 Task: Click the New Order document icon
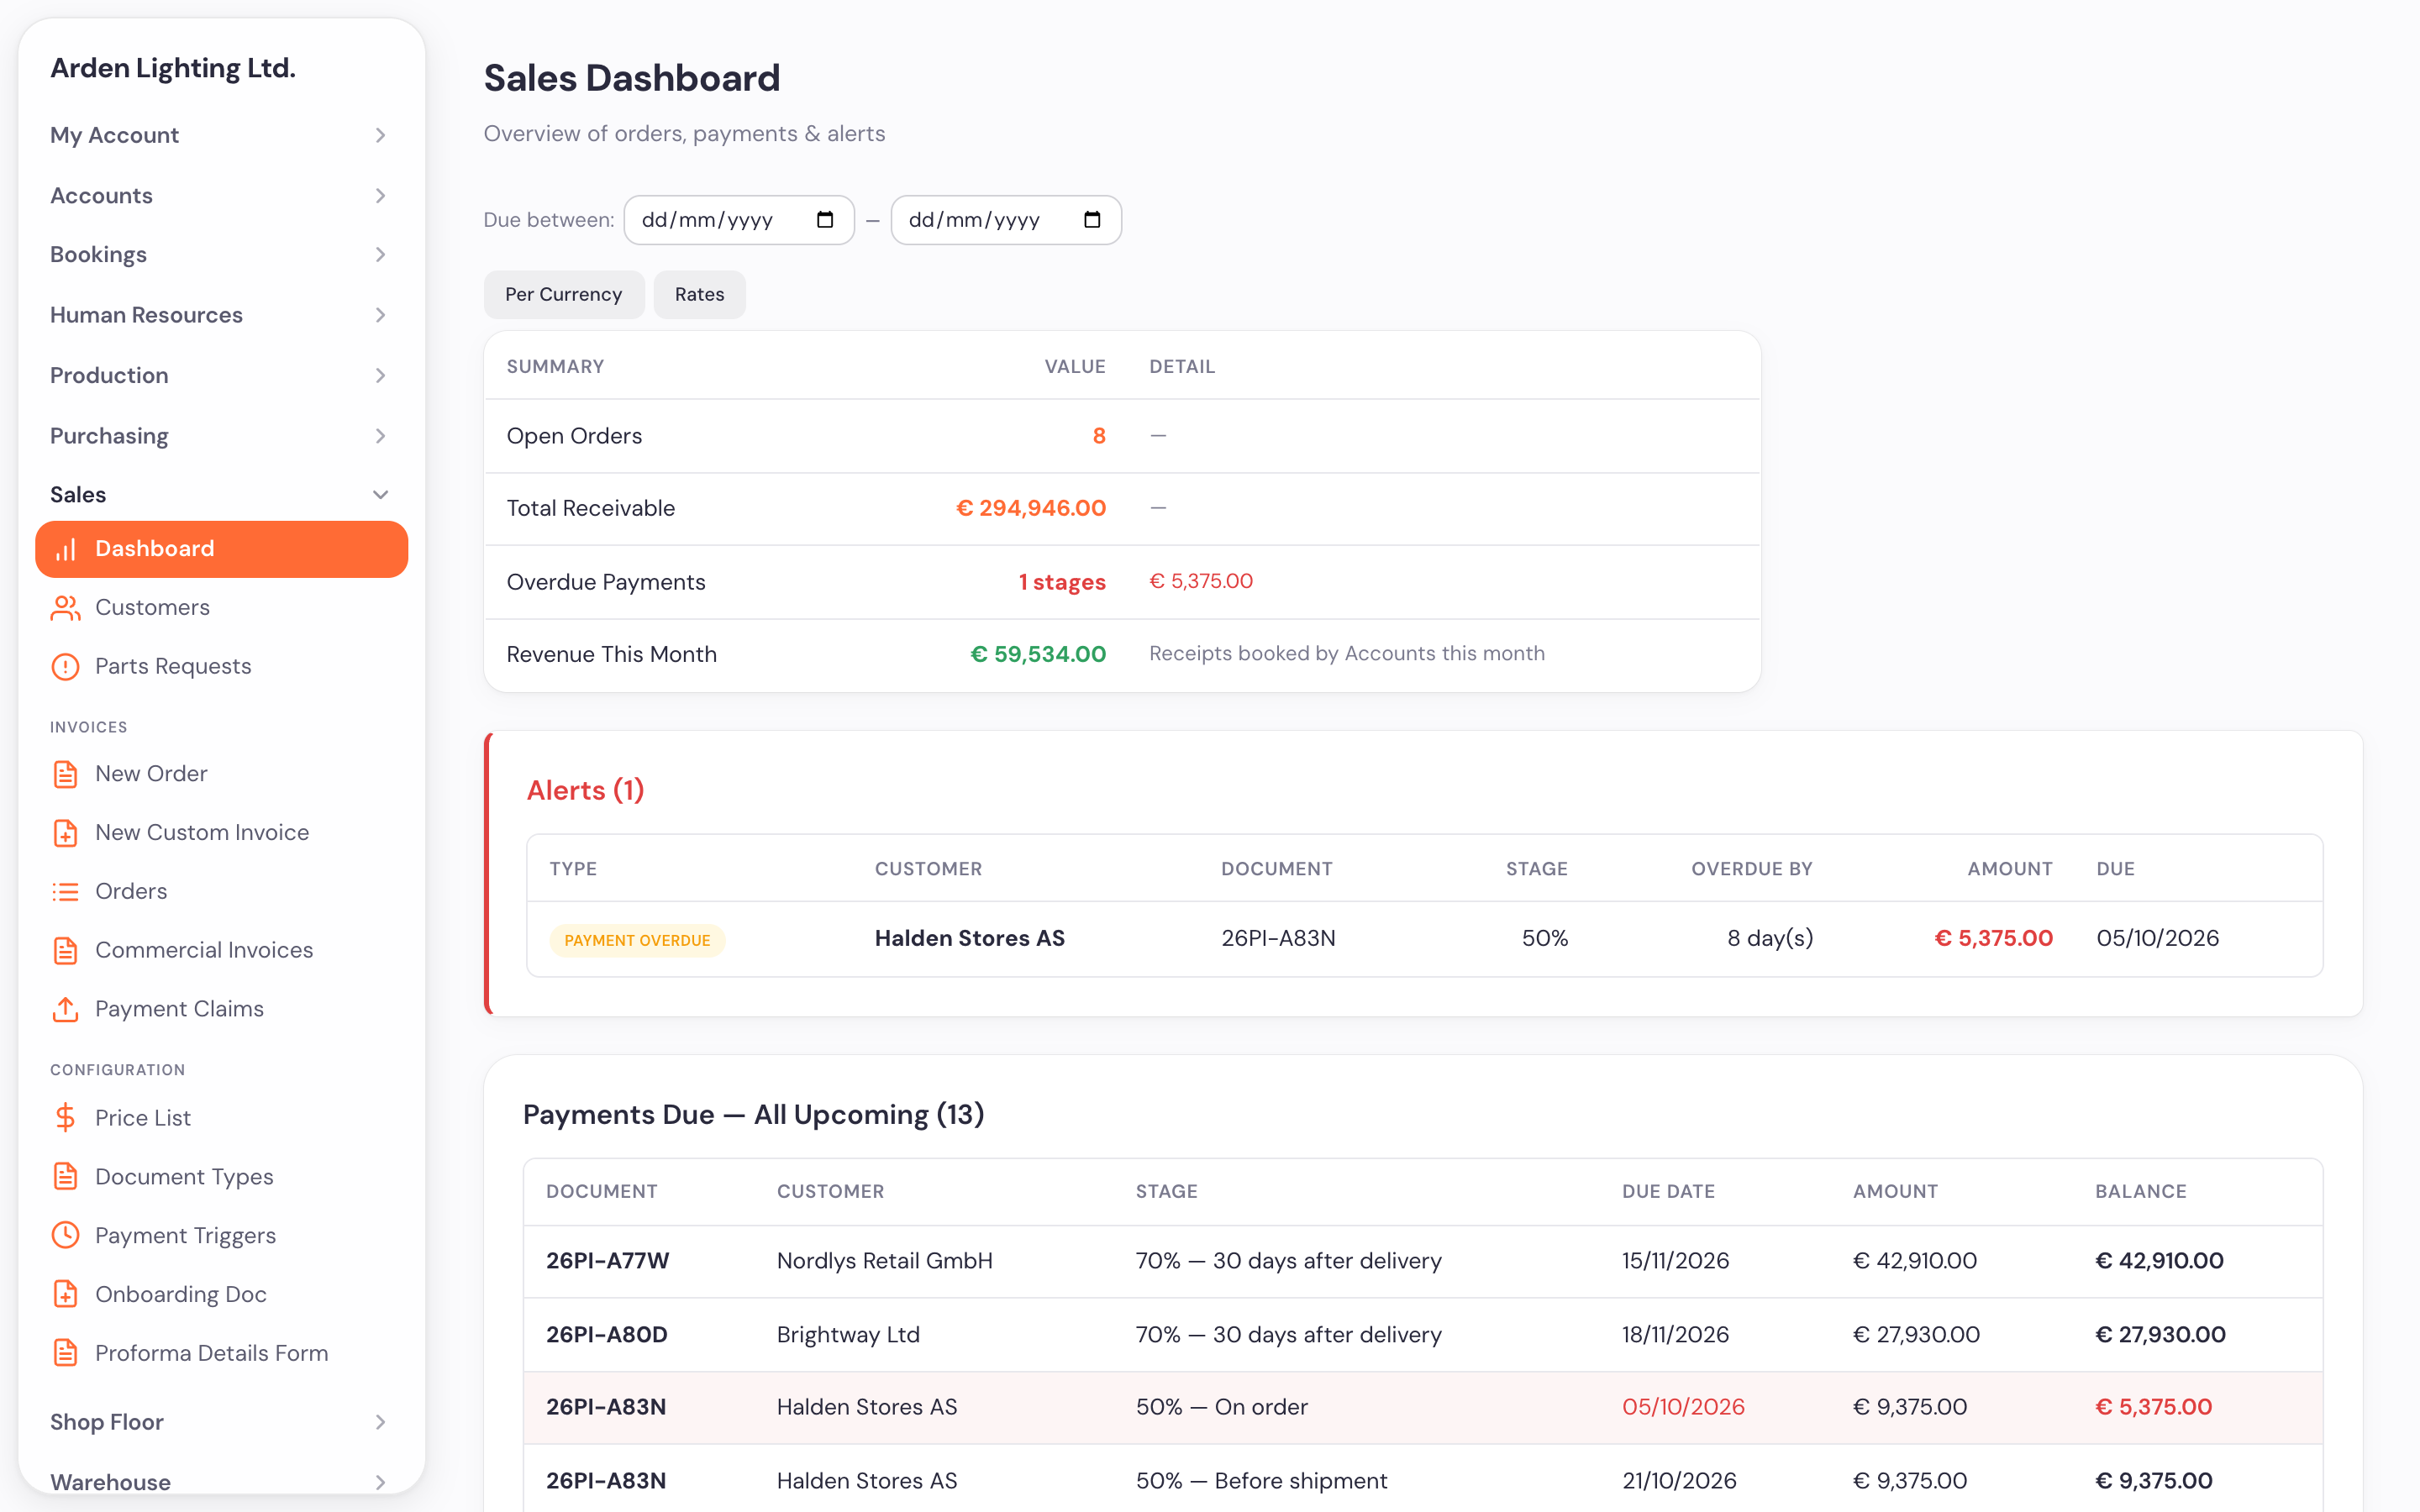click(x=66, y=774)
